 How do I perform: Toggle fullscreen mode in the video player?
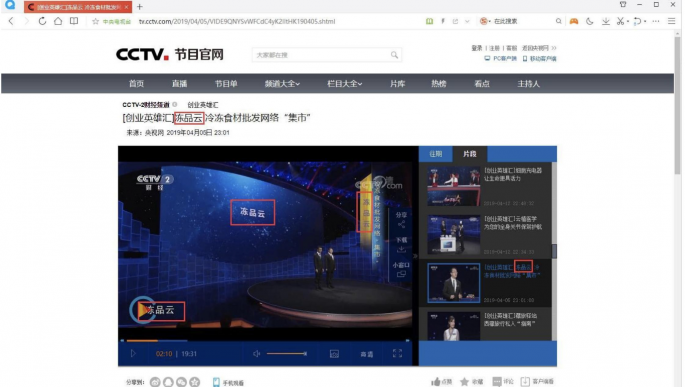[397, 353]
